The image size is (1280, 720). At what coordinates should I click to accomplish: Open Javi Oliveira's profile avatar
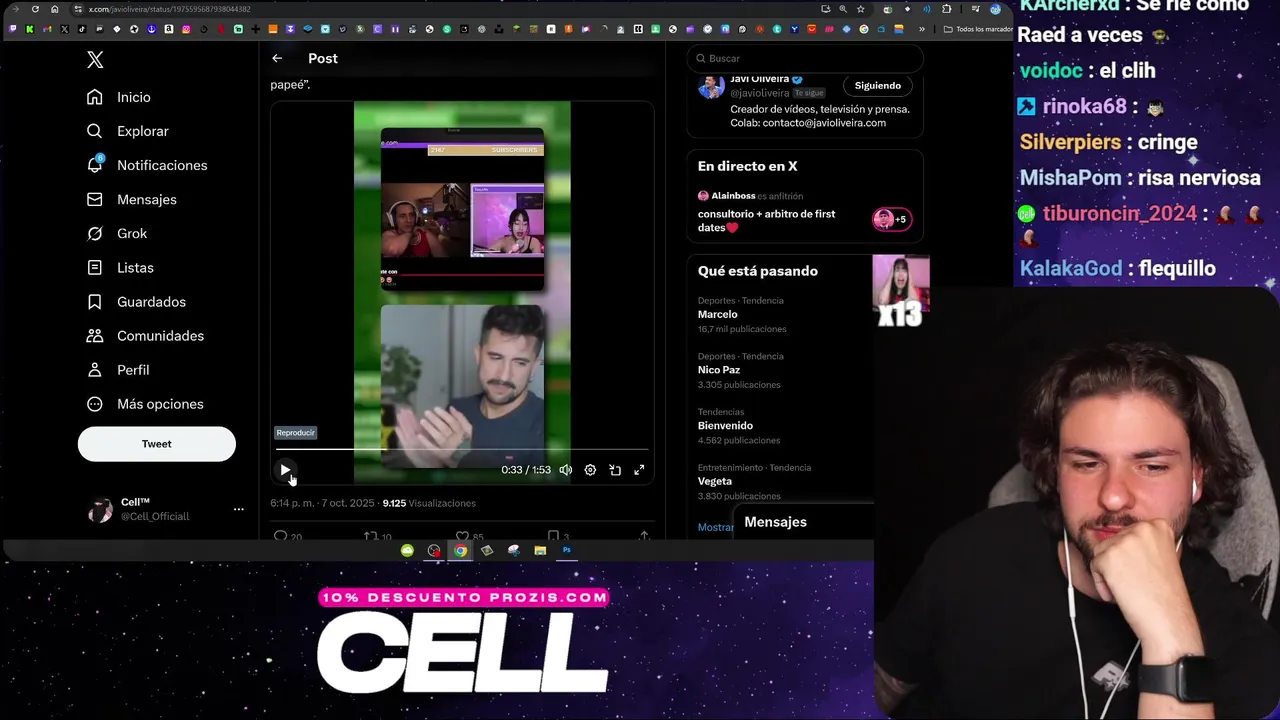(x=711, y=86)
